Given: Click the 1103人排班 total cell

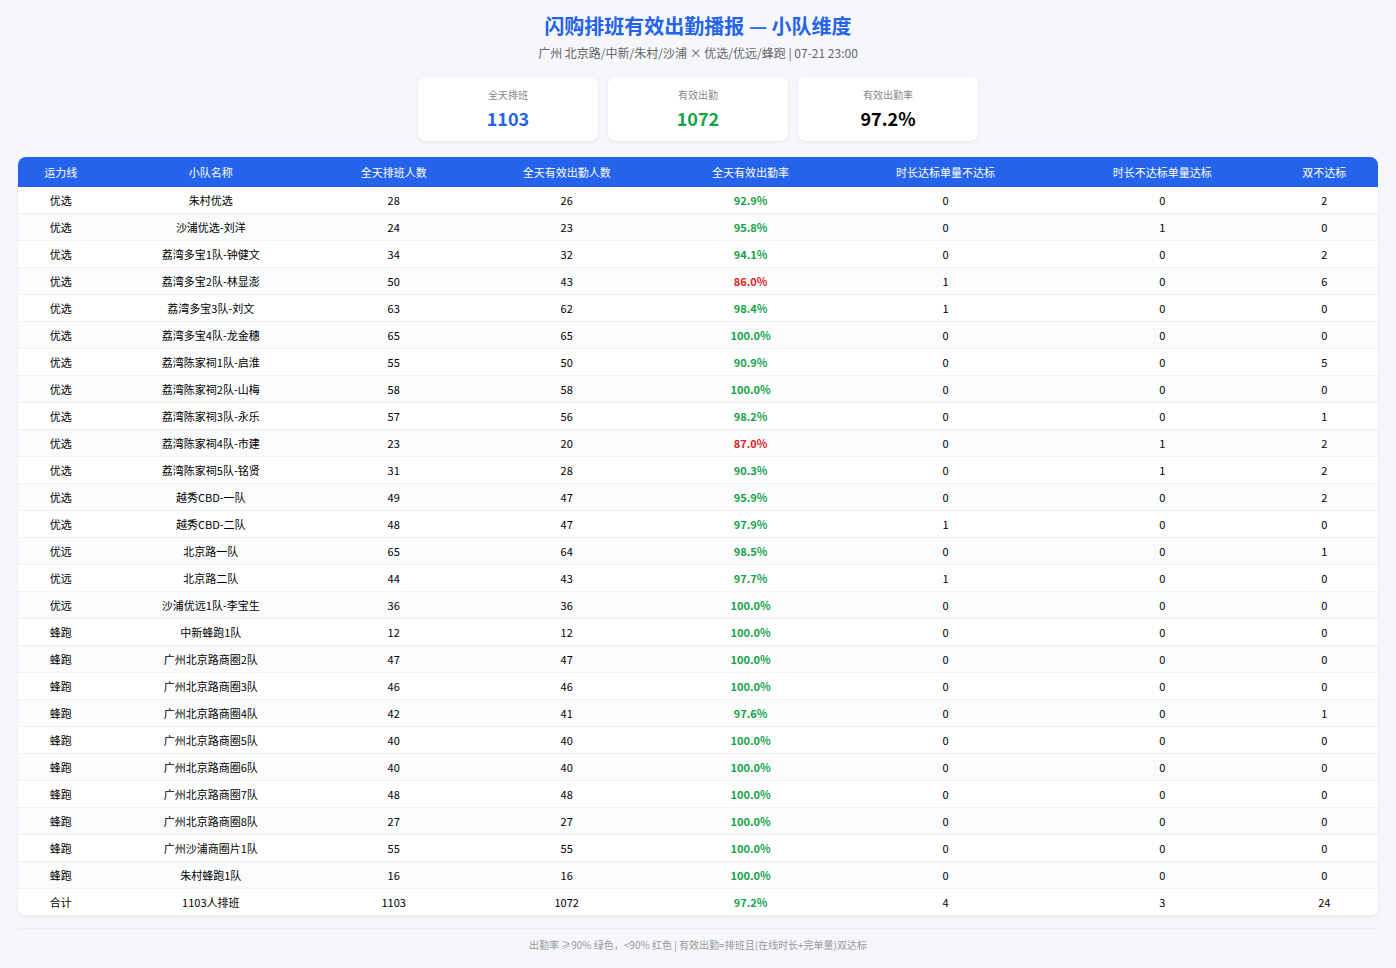Looking at the screenshot, I should [211, 903].
